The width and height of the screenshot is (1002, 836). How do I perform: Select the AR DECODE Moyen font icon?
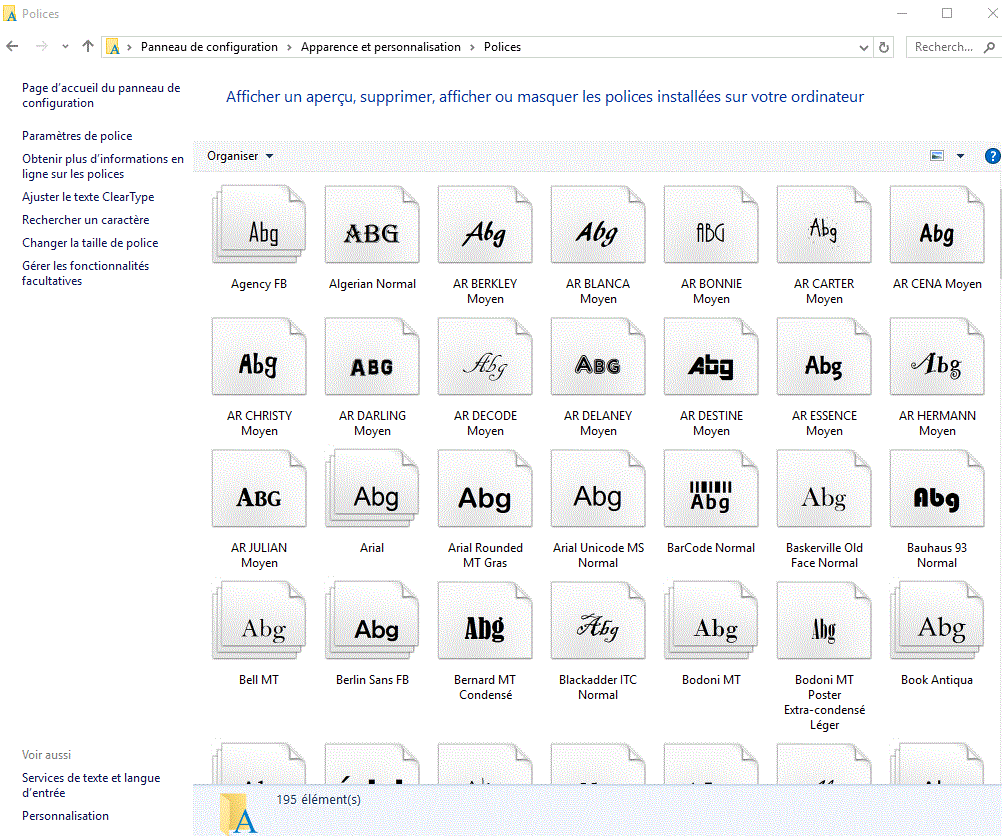[x=485, y=356]
